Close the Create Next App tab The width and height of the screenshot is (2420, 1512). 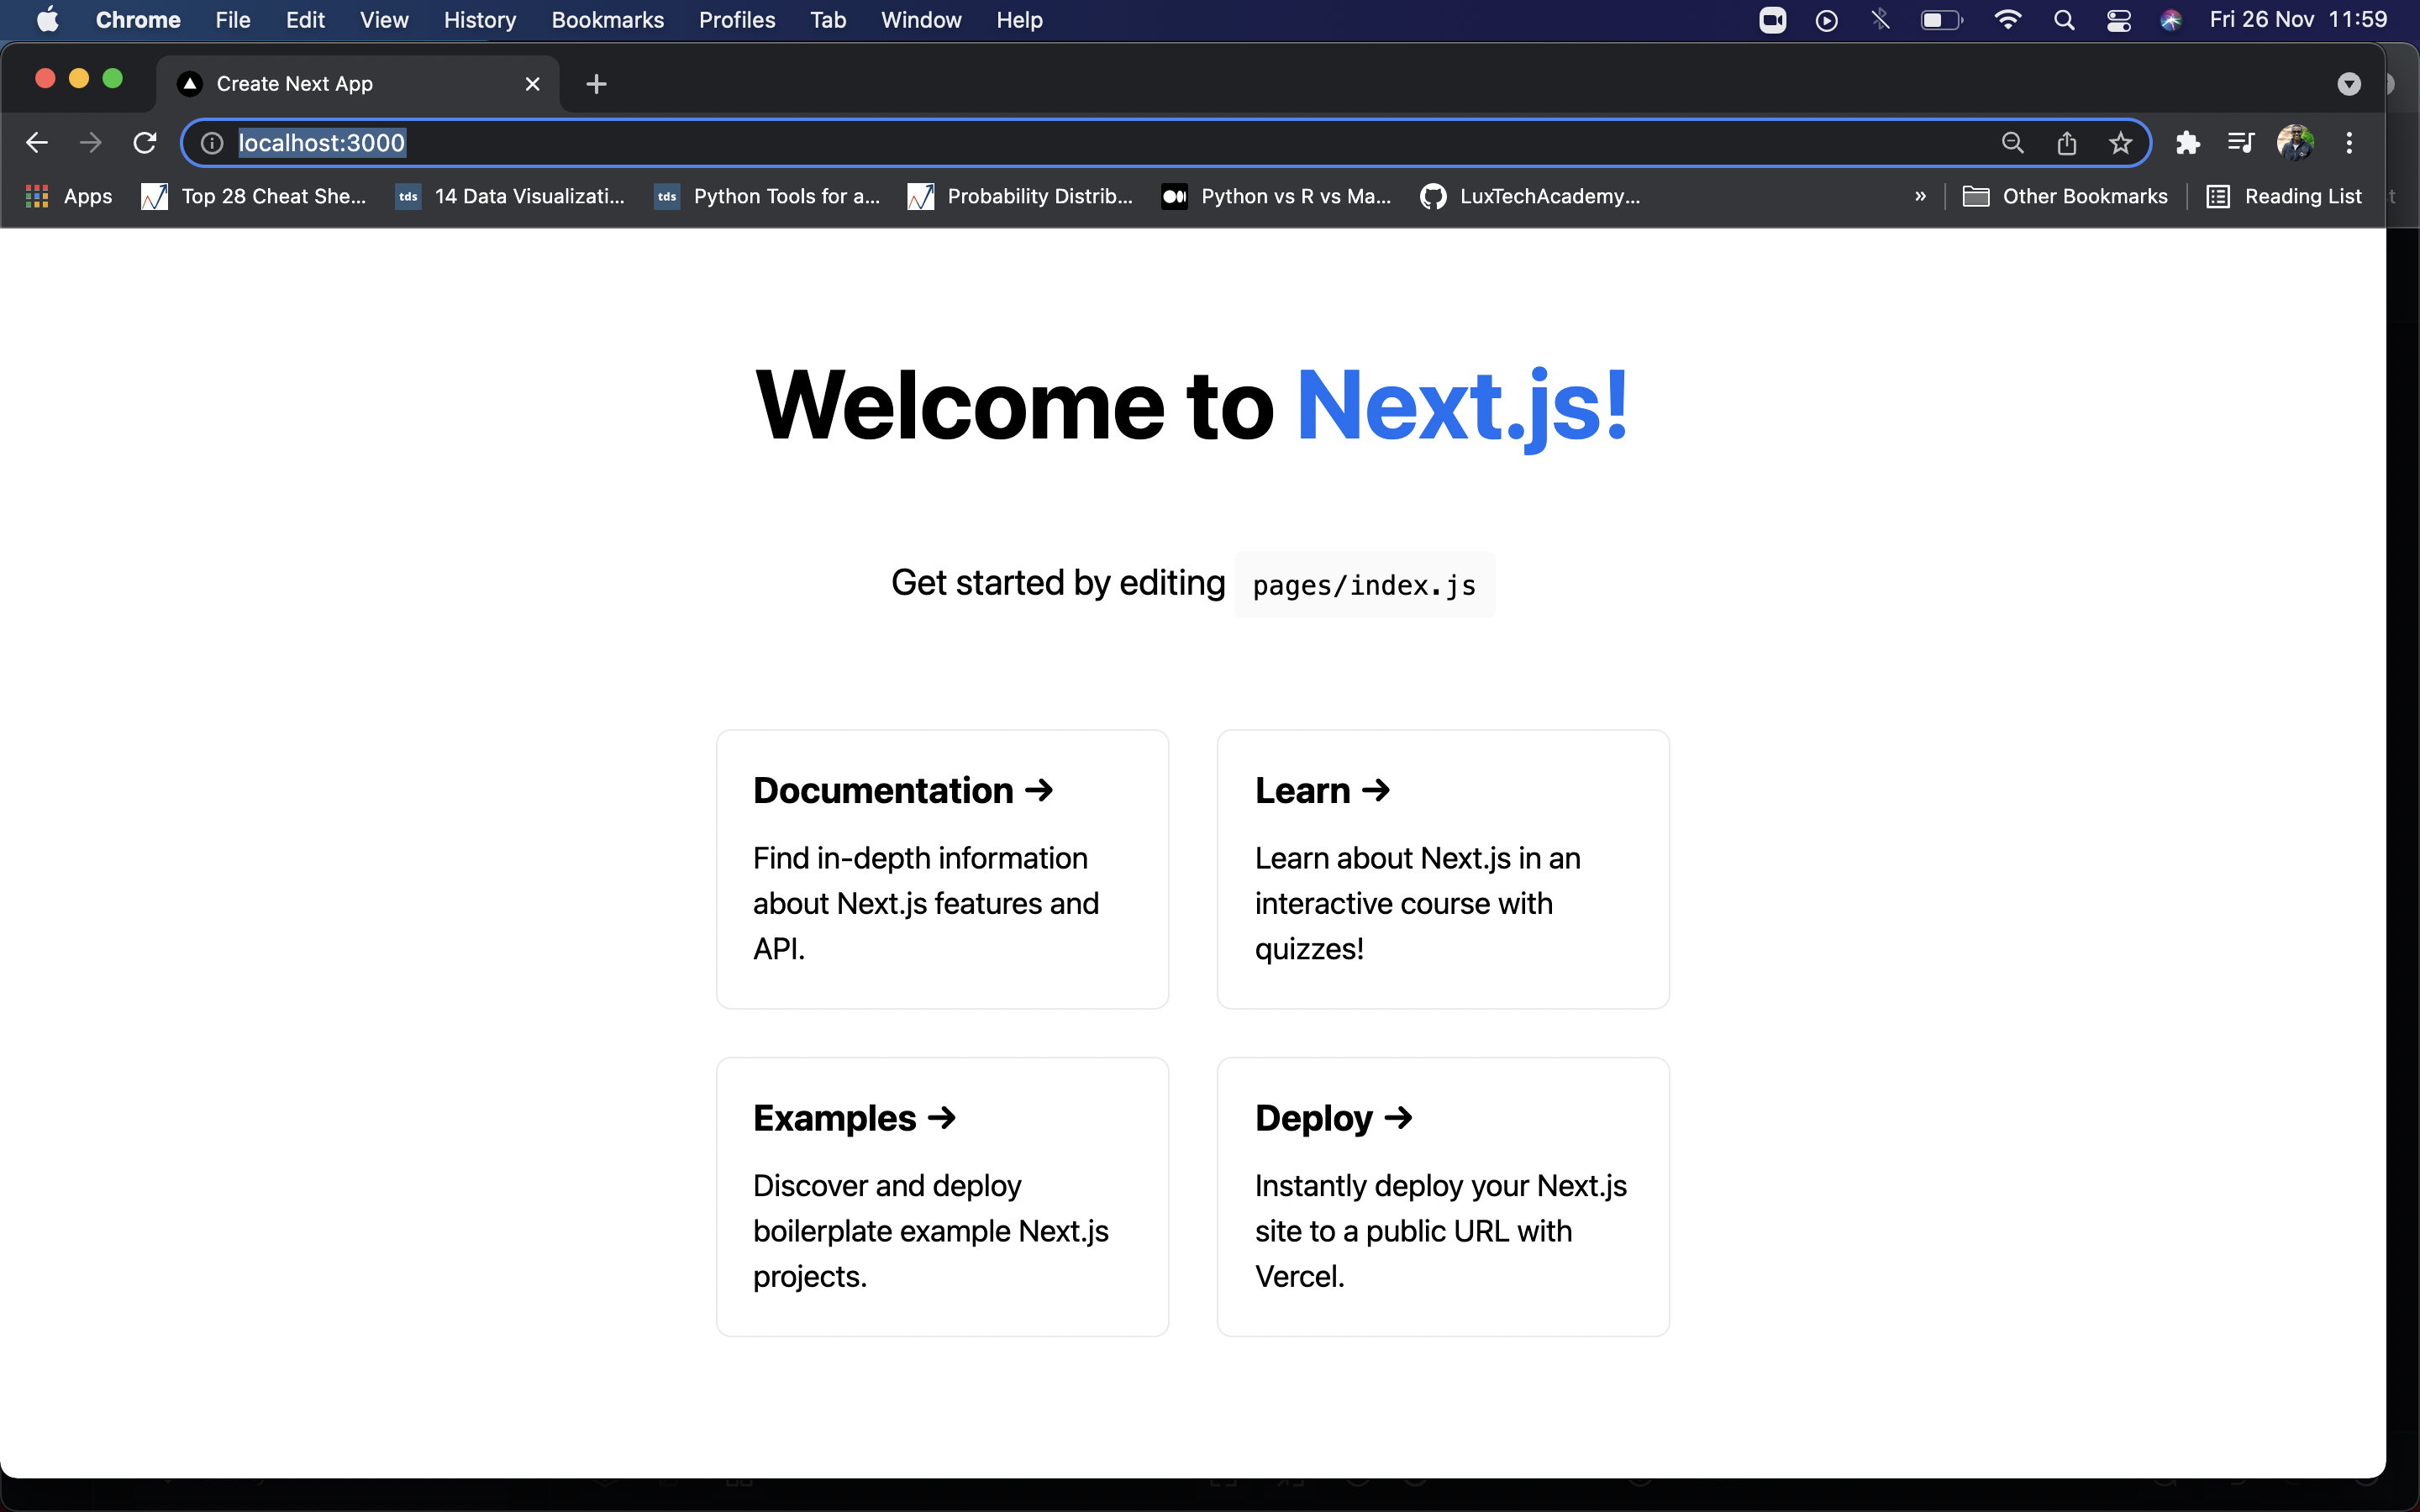[x=533, y=84]
